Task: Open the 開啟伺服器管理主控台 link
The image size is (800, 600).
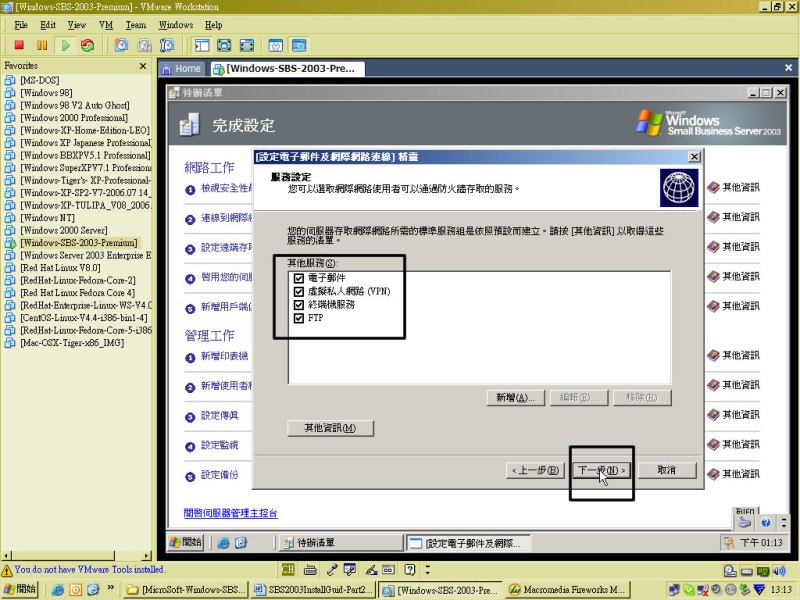Action: (x=231, y=513)
